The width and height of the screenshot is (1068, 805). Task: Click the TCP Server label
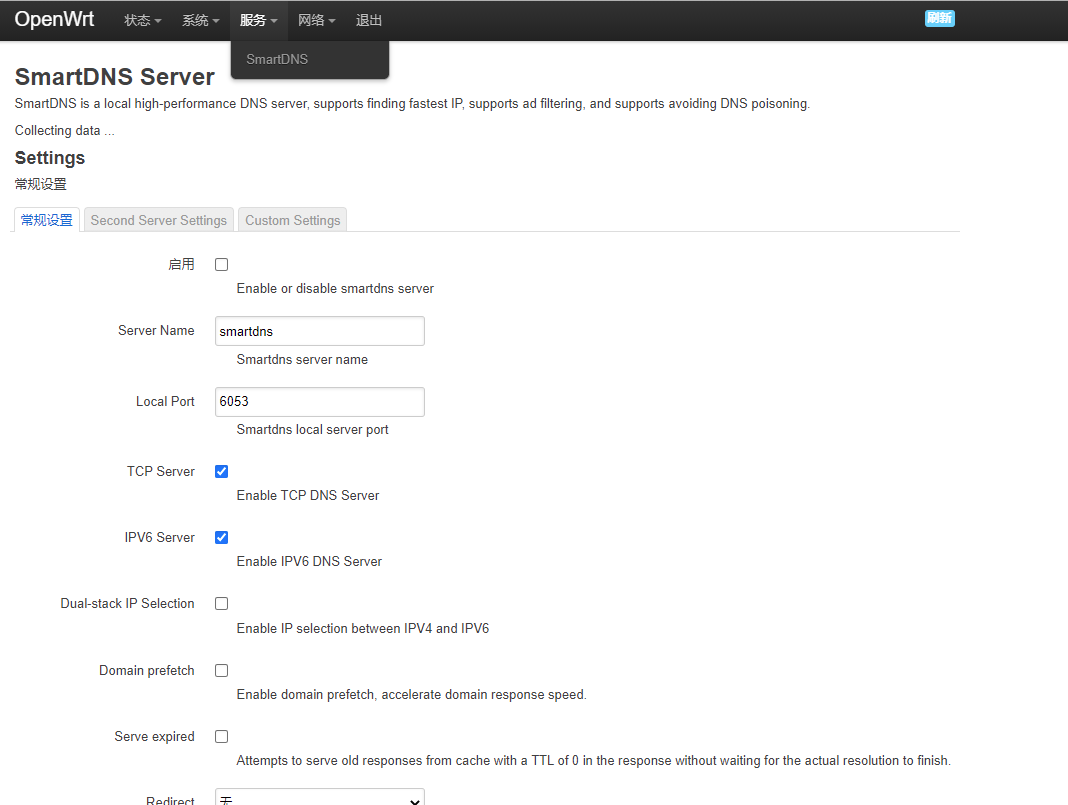tap(161, 471)
